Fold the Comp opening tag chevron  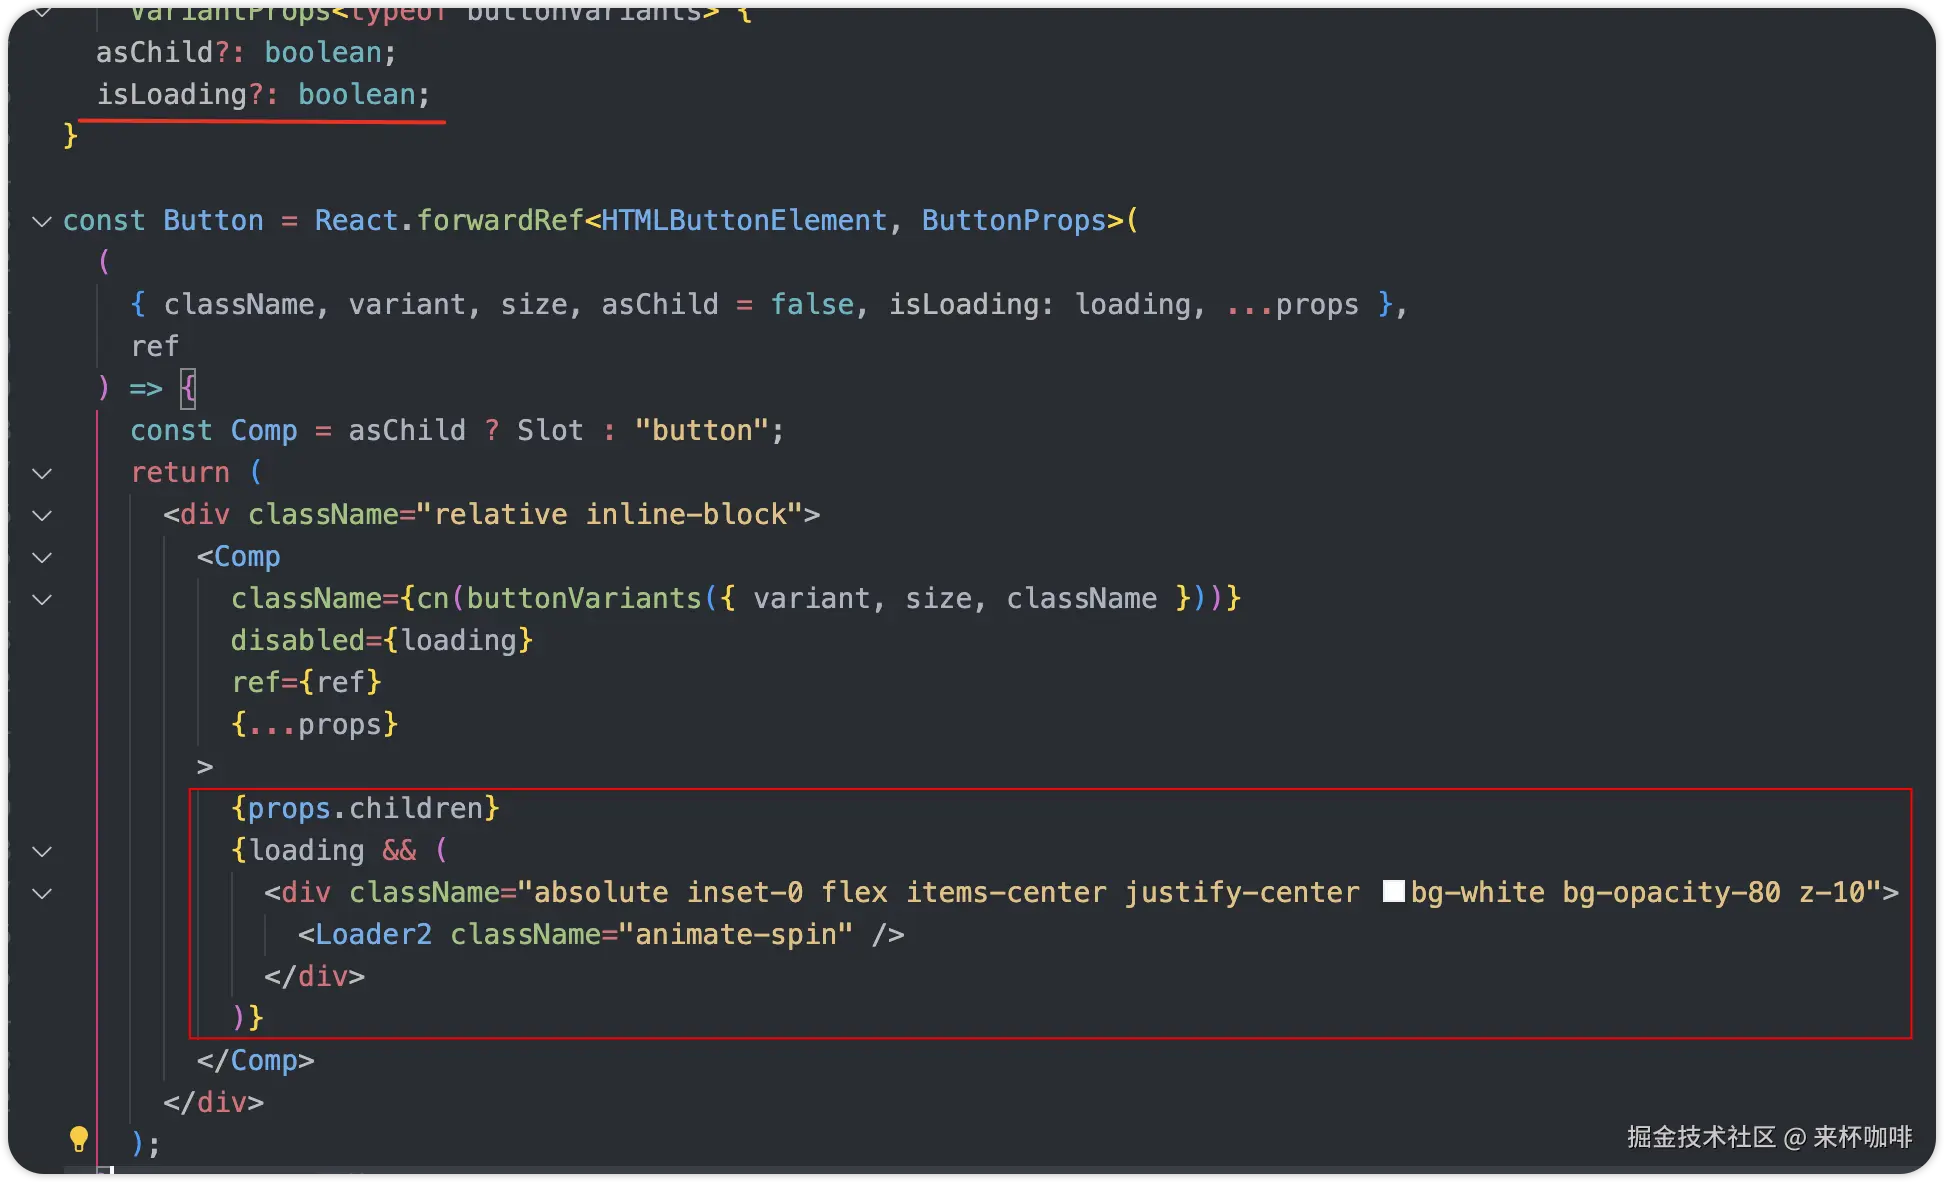pos(42,557)
